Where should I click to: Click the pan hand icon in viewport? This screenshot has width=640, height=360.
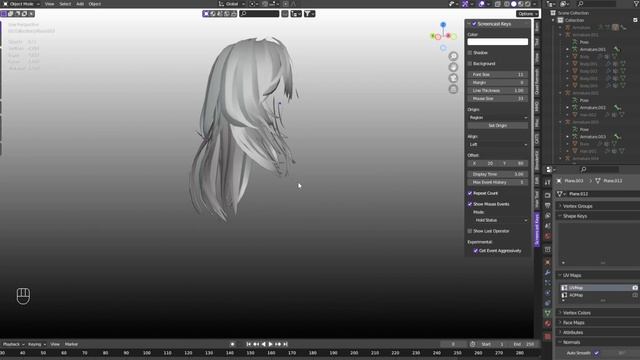coord(453,67)
